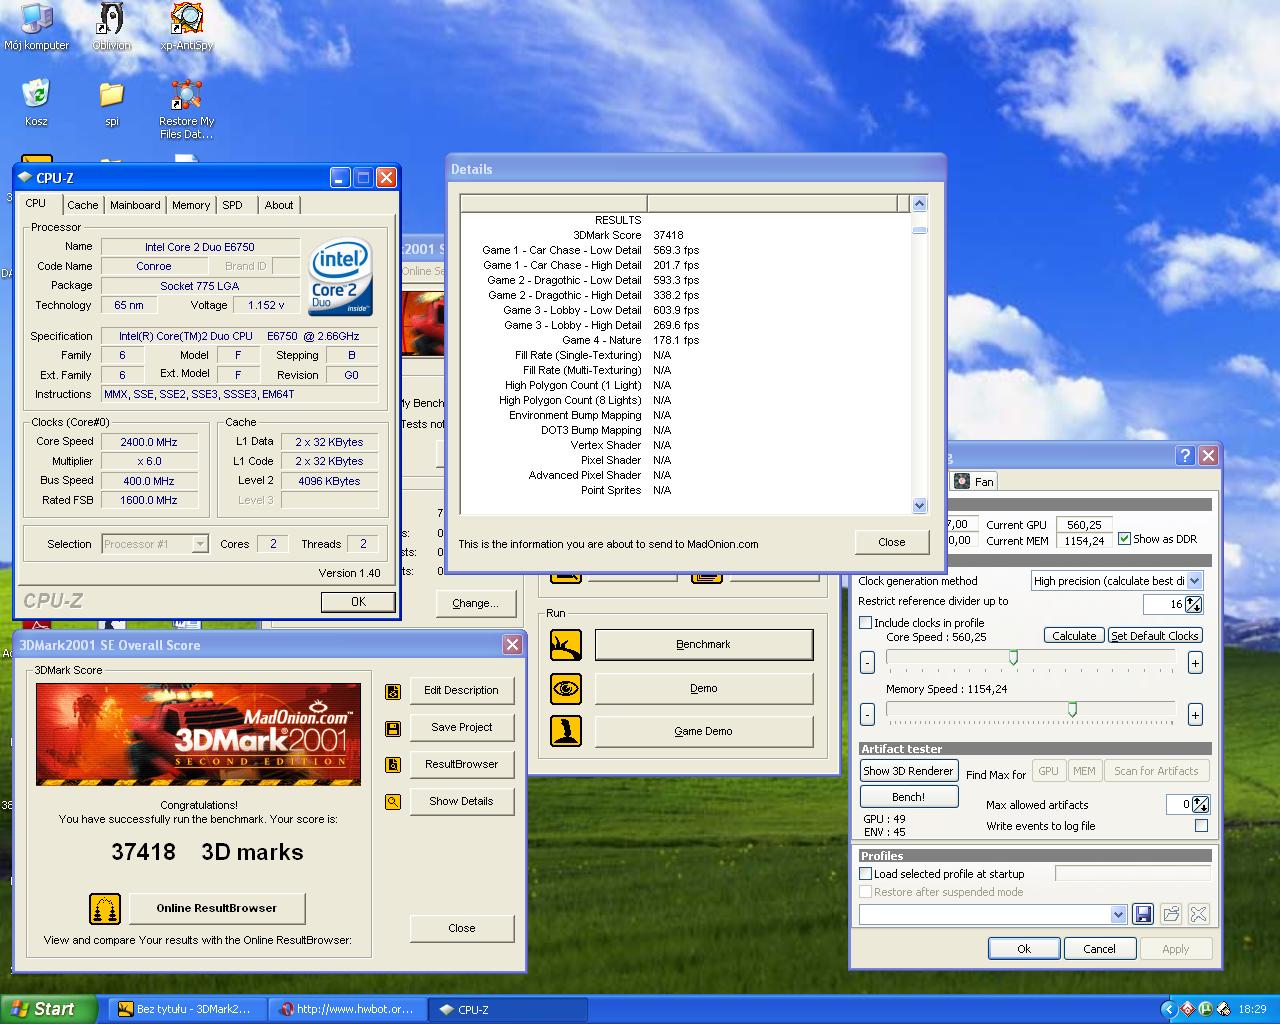The width and height of the screenshot is (1280, 1024).
Task: Click the Benchmark run icon
Action: (x=566, y=645)
